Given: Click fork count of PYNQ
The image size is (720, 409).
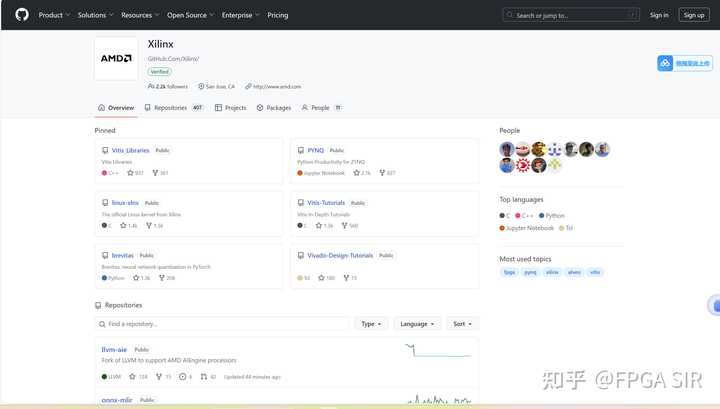Looking at the screenshot, I should point(387,173).
